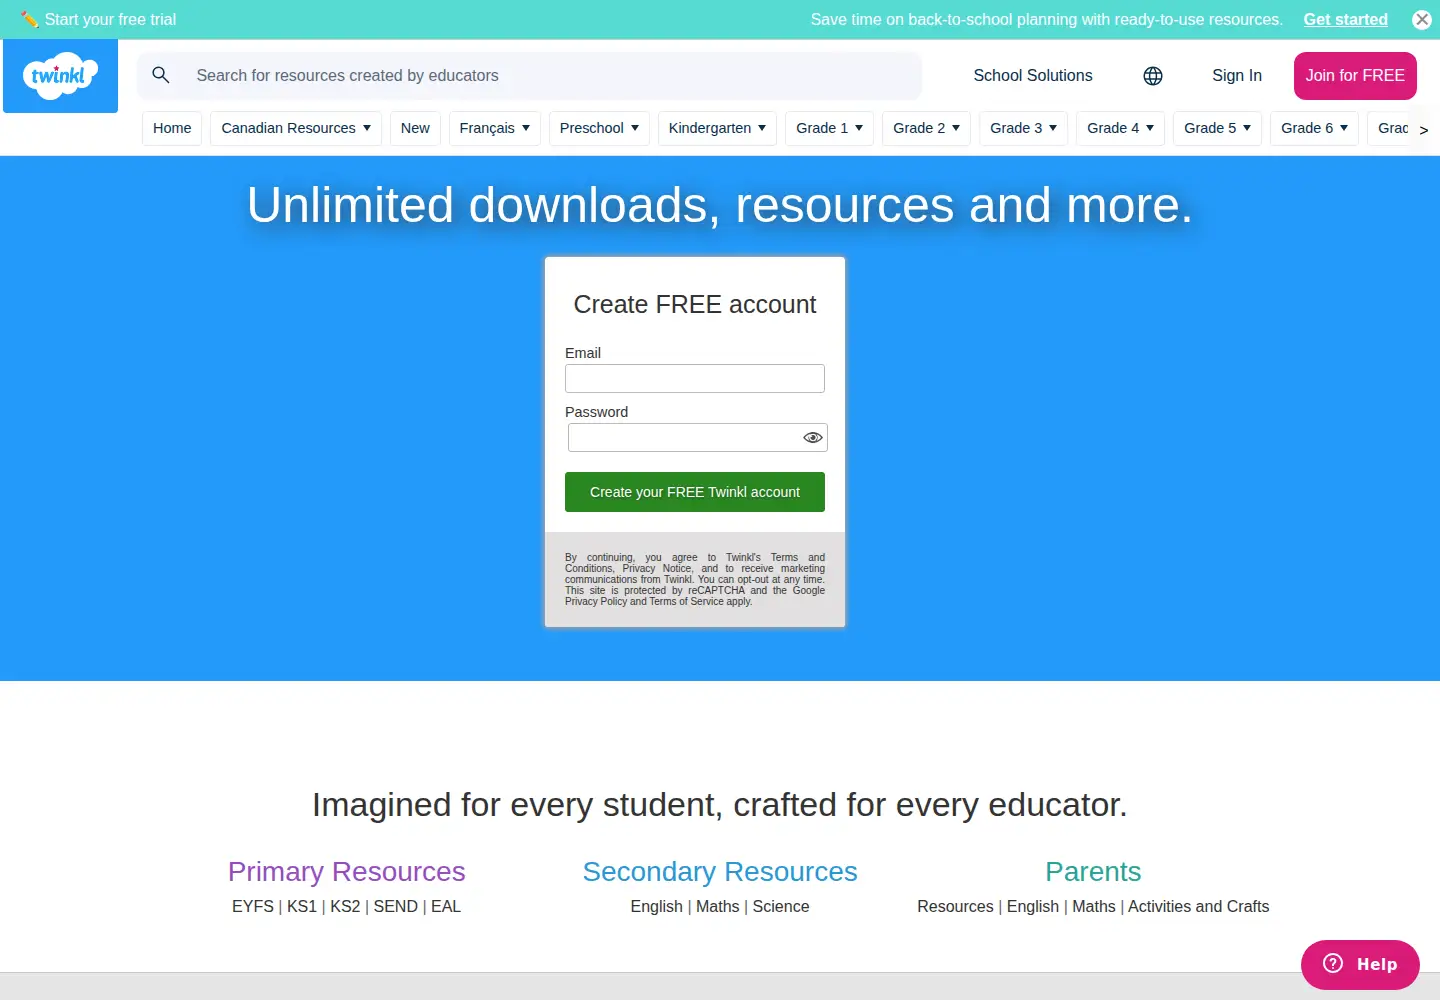Click Start your free trial text

pos(110,19)
